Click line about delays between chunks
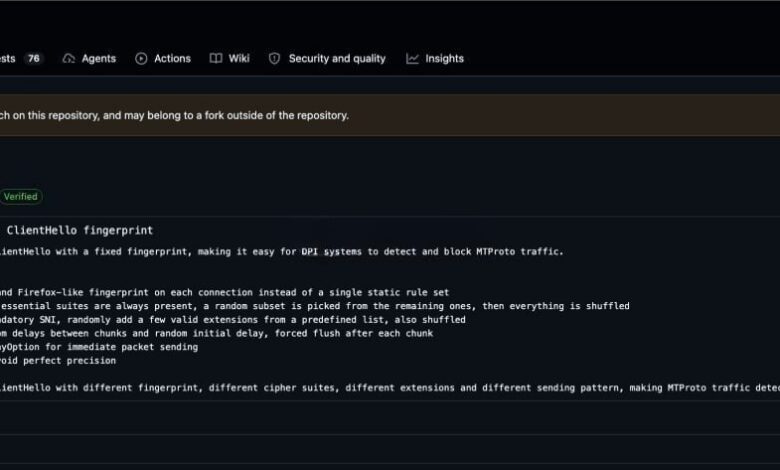Screen dimensions: 780x470 click(216, 333)
